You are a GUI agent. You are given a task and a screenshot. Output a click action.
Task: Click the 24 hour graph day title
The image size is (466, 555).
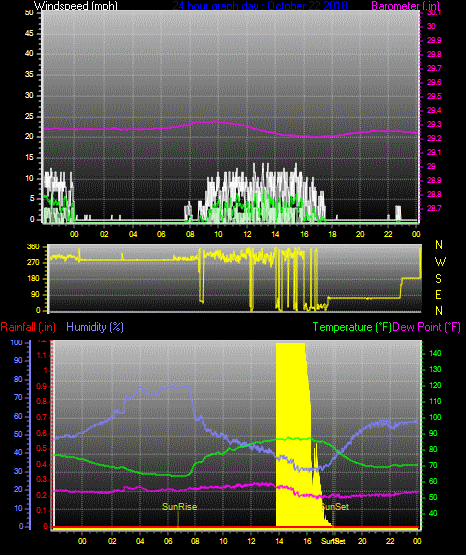pos(260,6)
